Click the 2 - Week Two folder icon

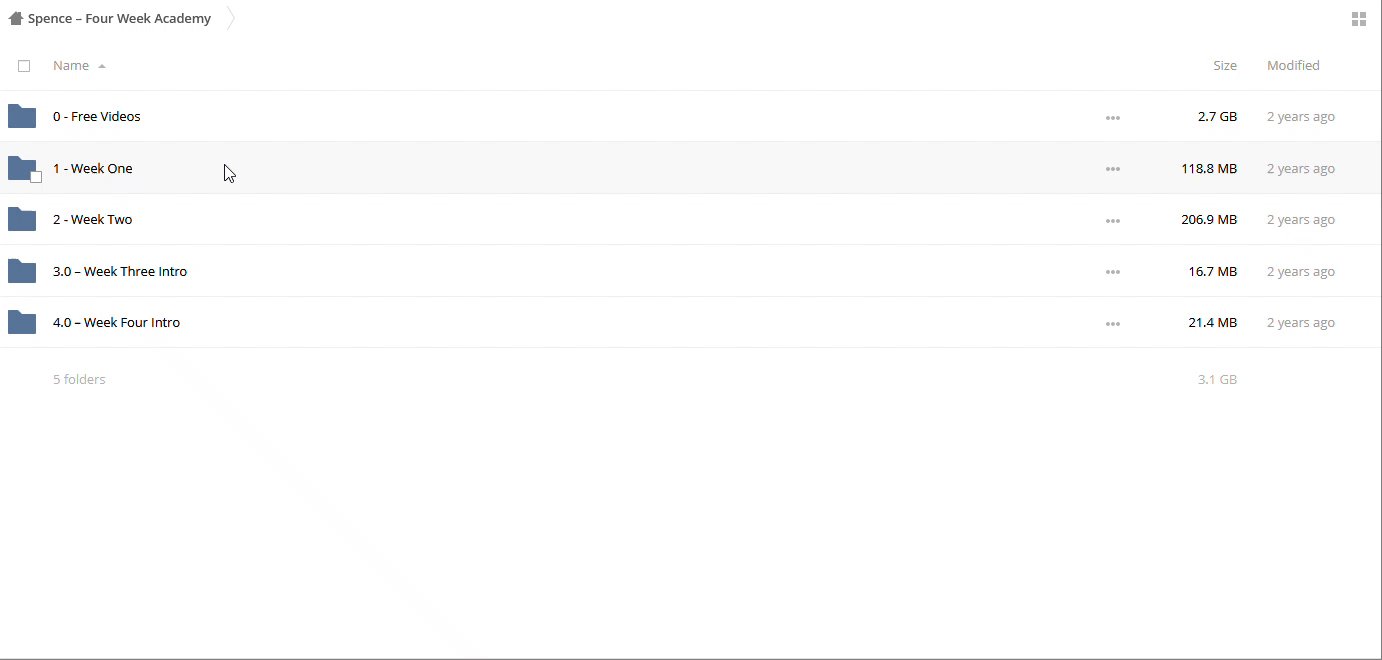point(22,220)
